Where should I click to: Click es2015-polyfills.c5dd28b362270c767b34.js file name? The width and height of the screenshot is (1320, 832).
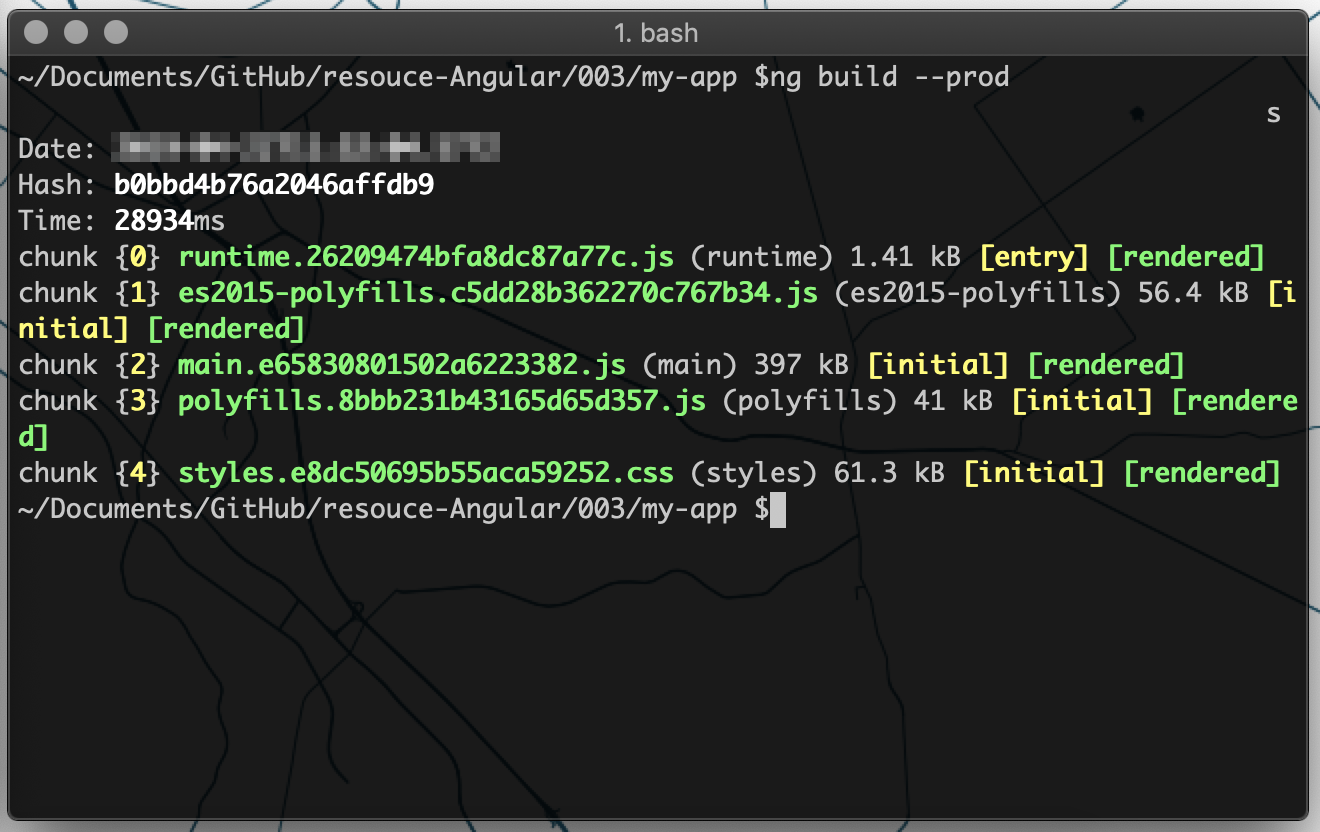point(498,293)
